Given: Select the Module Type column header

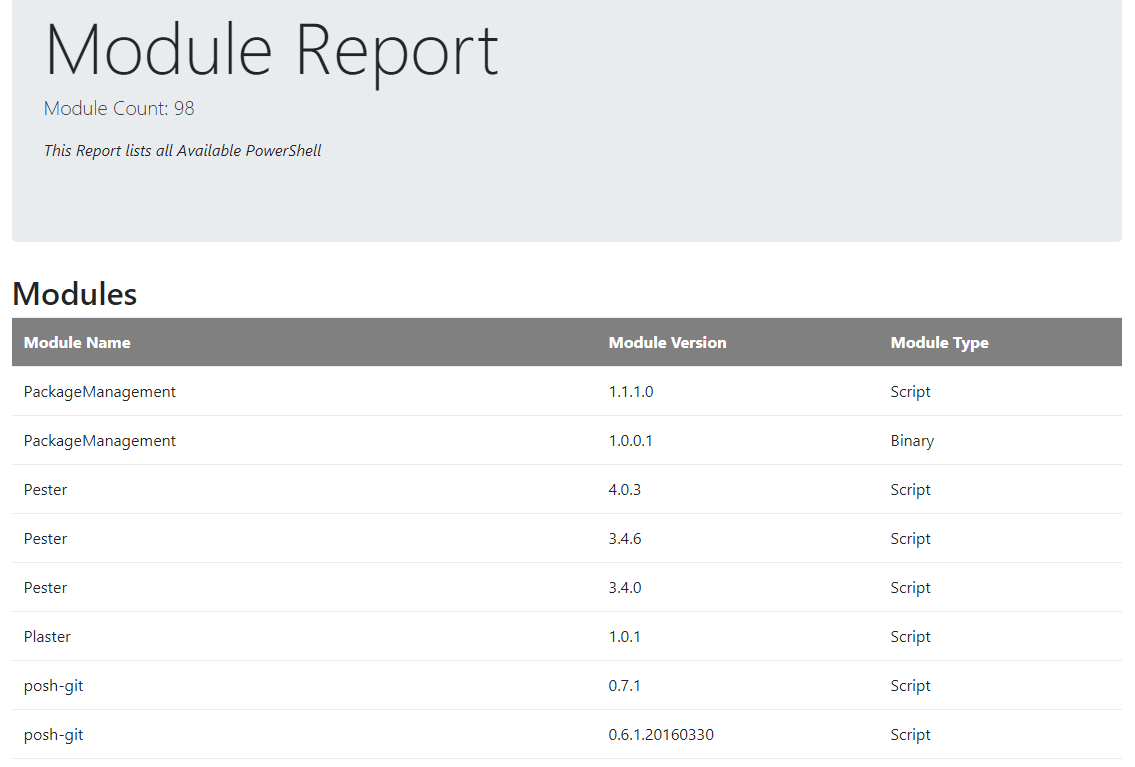Looking at the screenshot, I should [939, 342].
